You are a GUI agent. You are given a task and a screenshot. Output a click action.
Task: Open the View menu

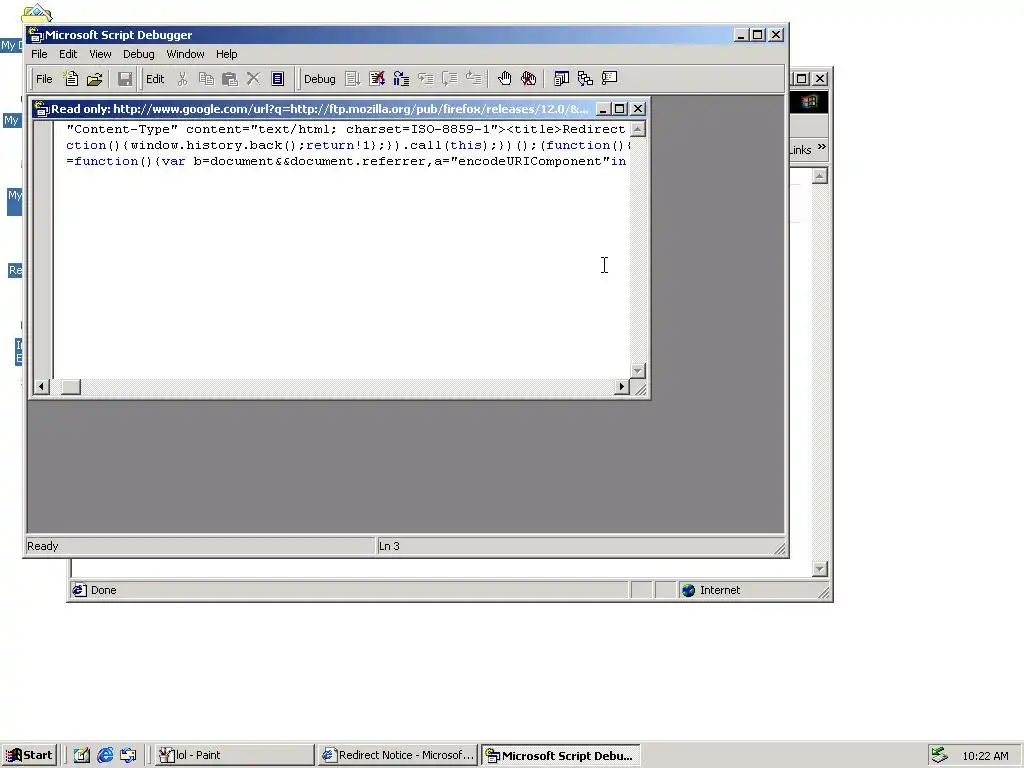[x=100, y=54]
